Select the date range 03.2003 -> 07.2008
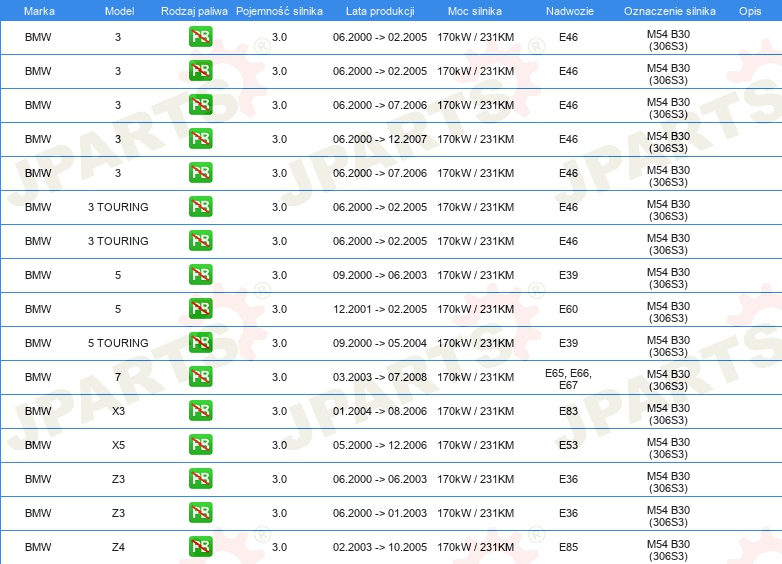Viewport: 782px width, 564px height. coord(380,377)
